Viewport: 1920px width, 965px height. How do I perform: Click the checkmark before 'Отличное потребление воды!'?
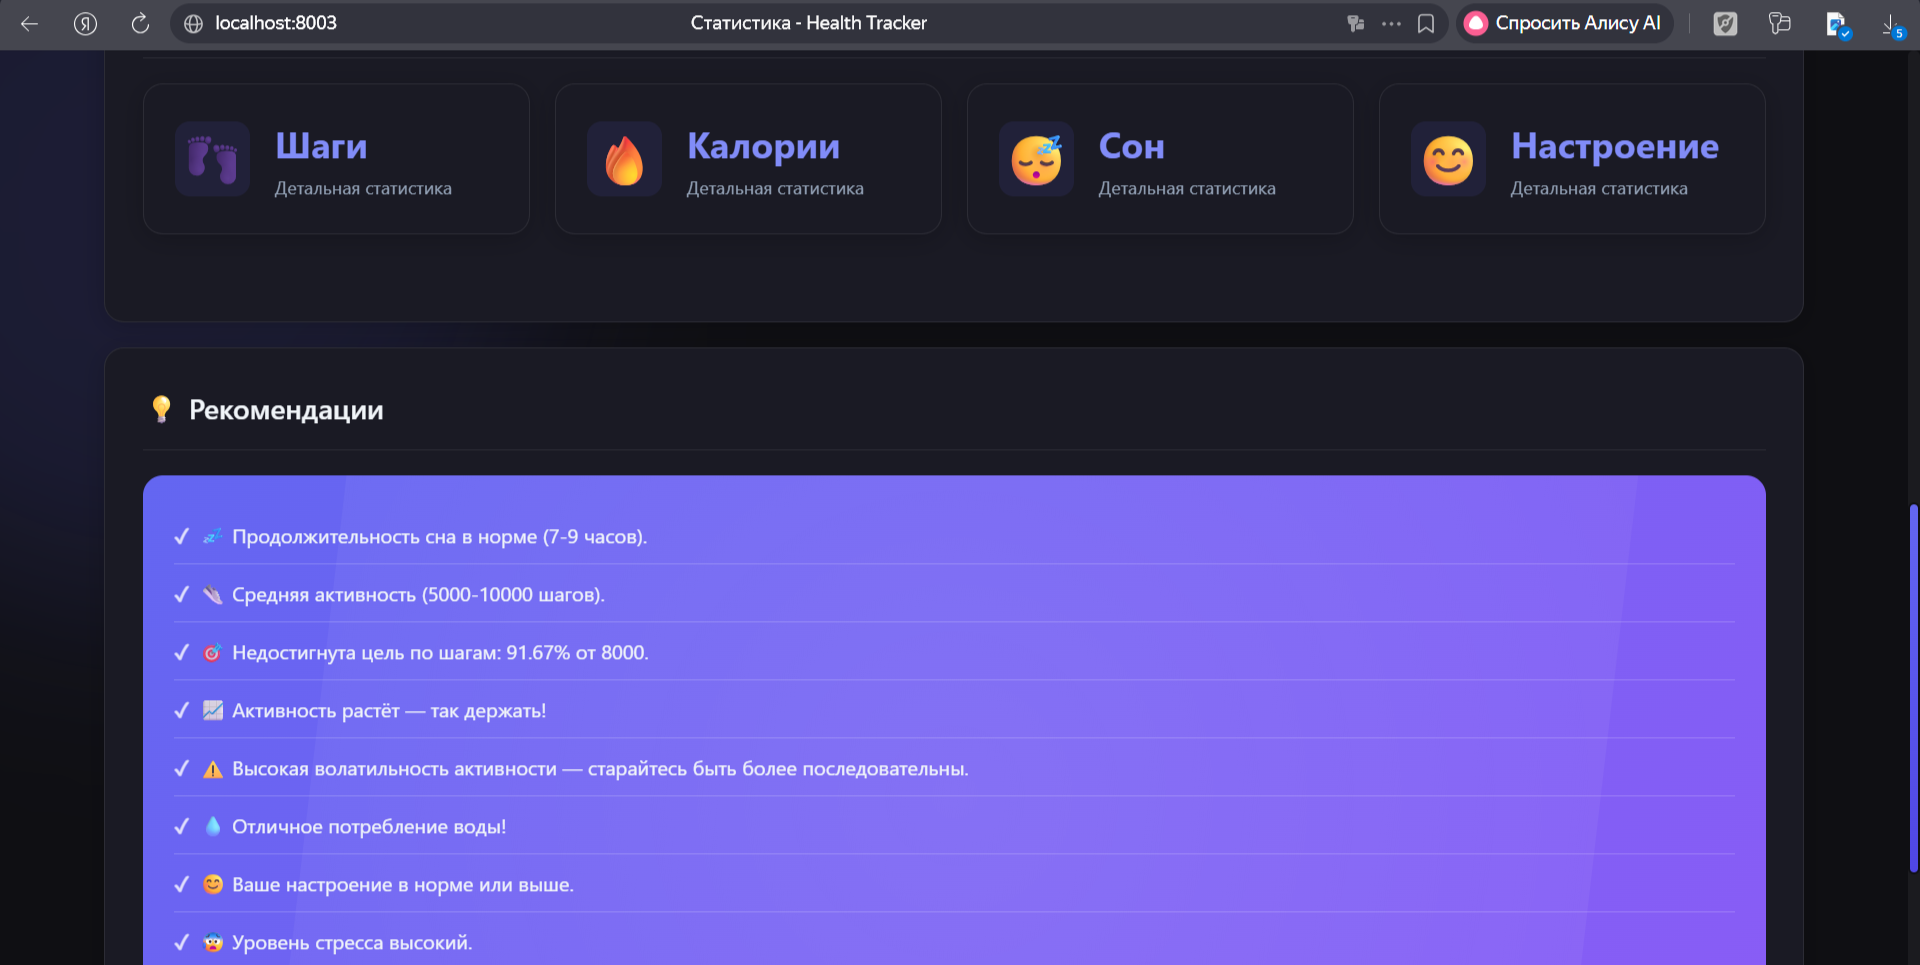click(x=181, y=827)
